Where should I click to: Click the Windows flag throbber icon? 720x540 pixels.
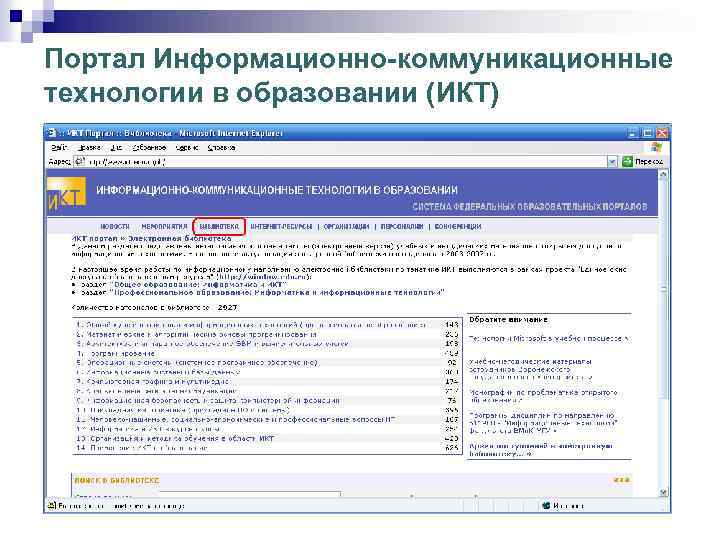(x=657, y=147)
